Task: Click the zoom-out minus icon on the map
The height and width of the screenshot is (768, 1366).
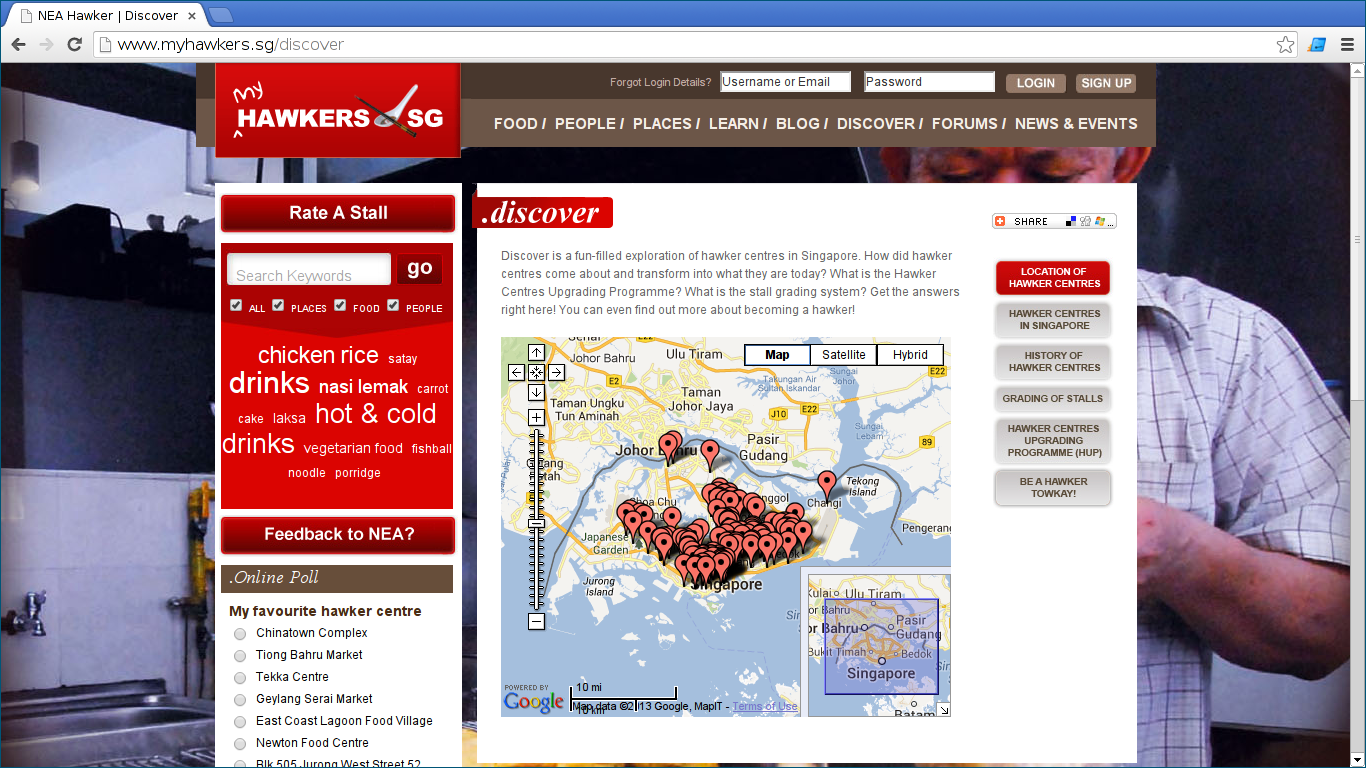Action: 536,621
